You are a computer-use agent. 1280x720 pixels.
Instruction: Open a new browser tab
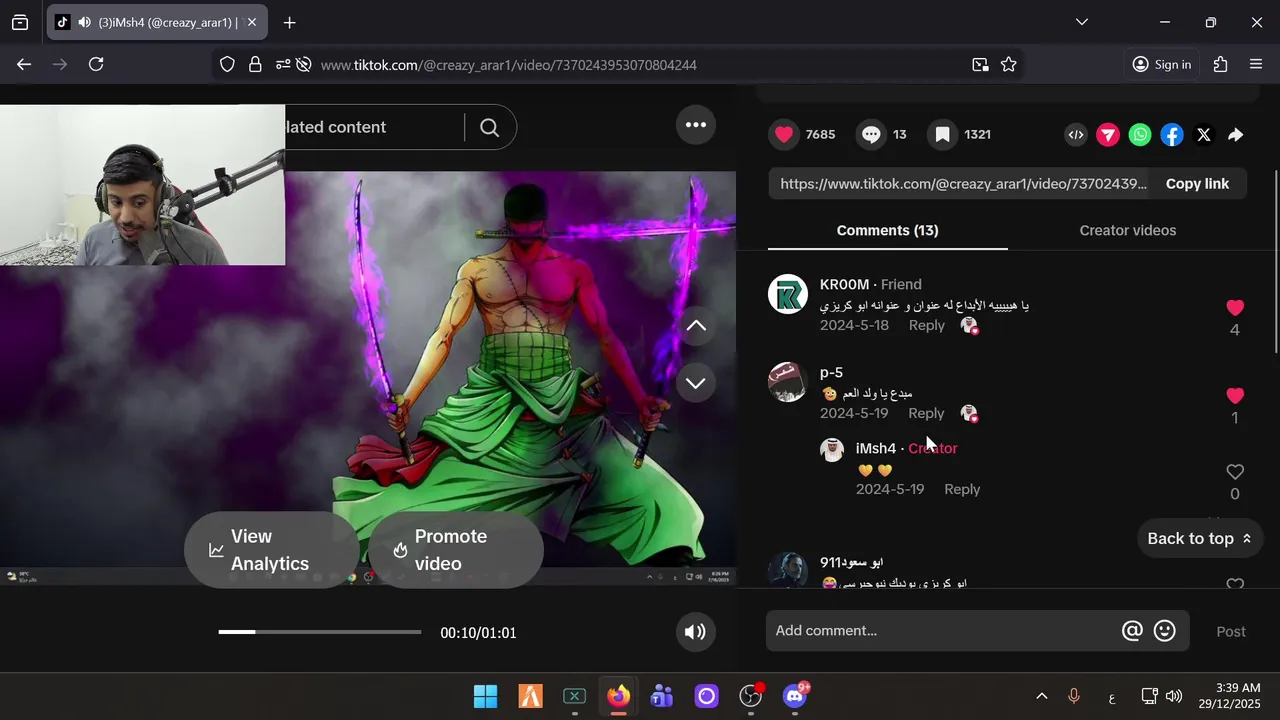point(289,22)
